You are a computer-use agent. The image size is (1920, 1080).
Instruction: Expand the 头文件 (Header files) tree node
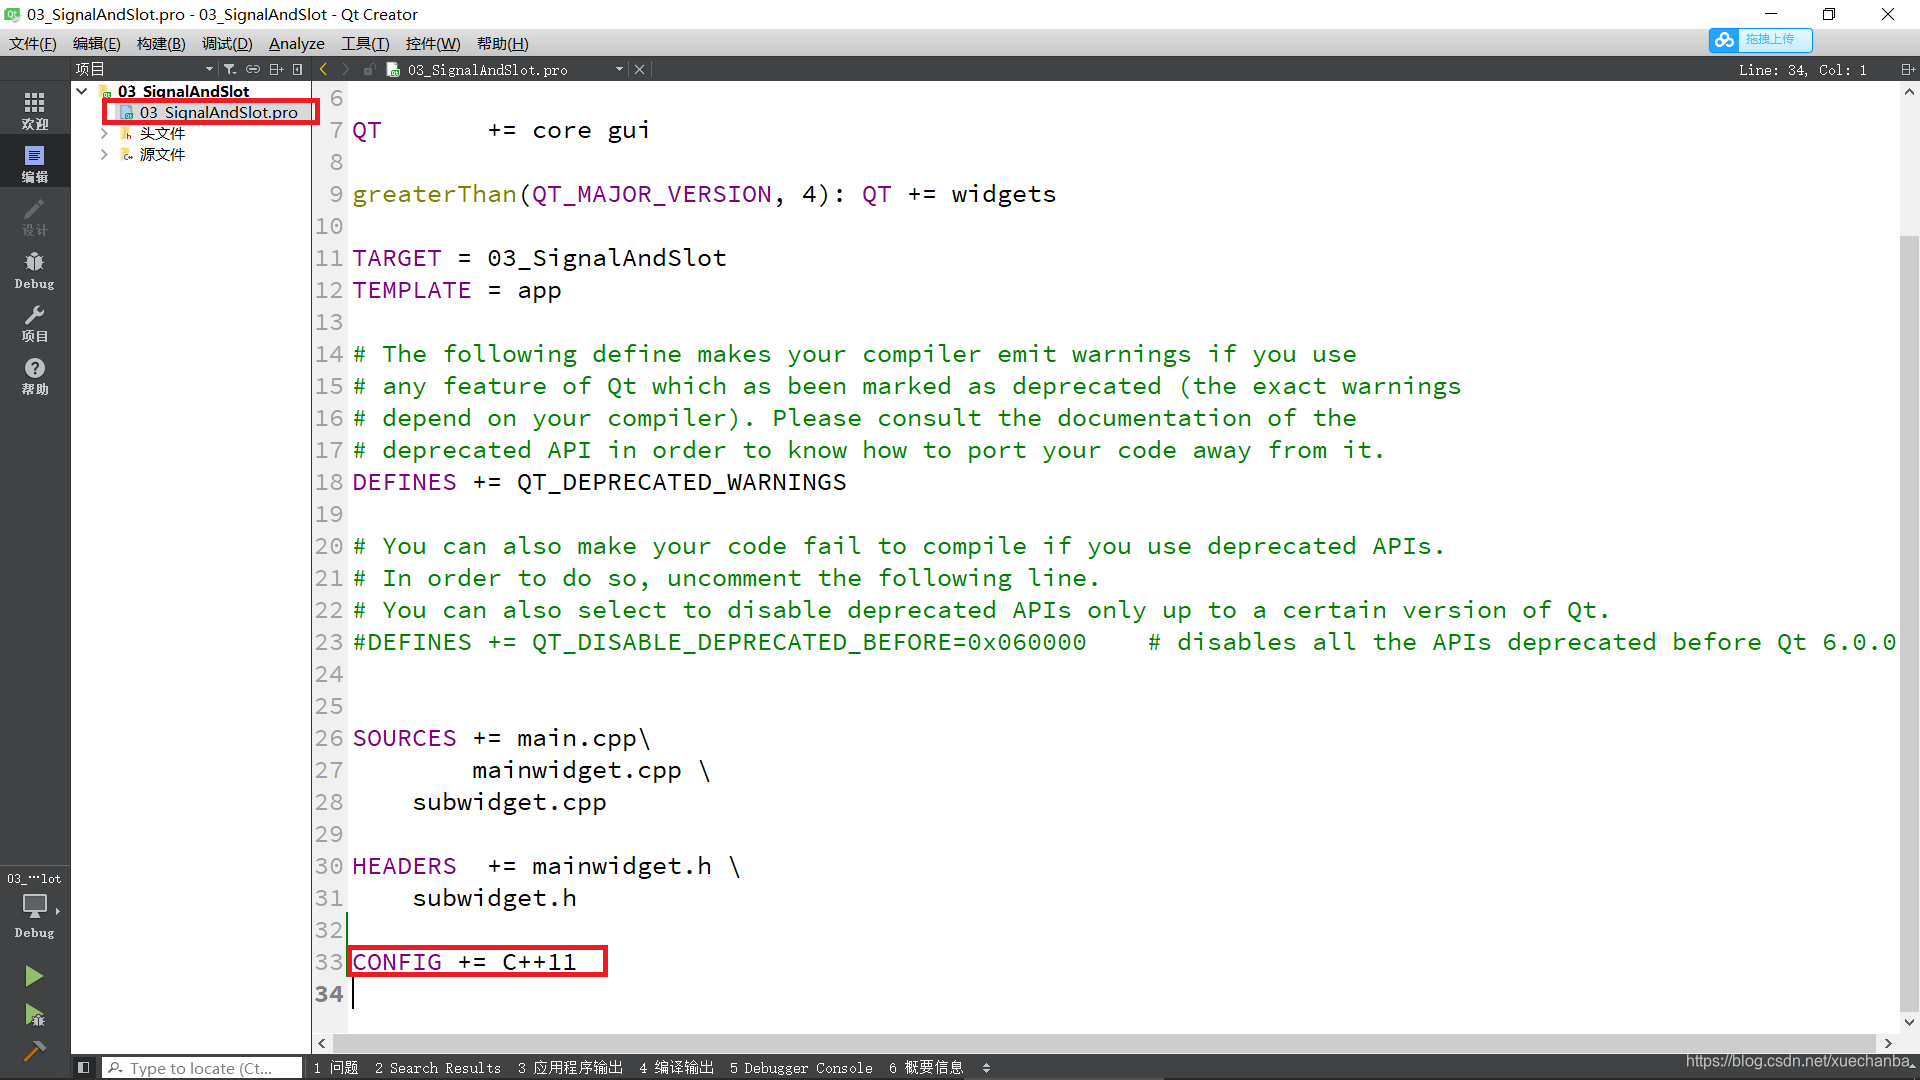point(104,133)
